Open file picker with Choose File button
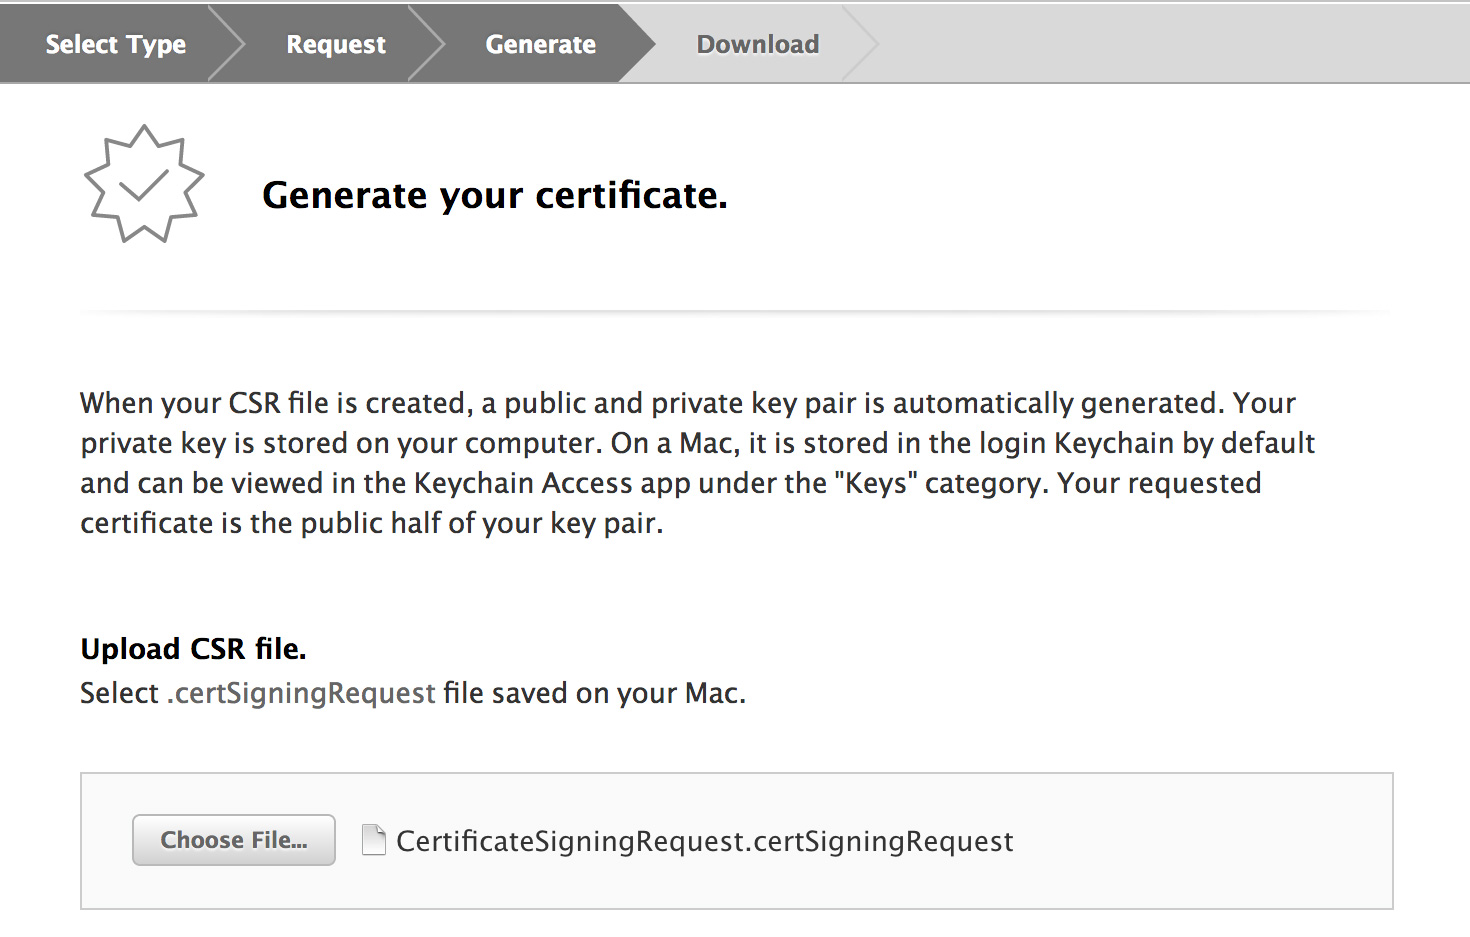The width and height of the screenshot is (1470, 937). (234, 840)
